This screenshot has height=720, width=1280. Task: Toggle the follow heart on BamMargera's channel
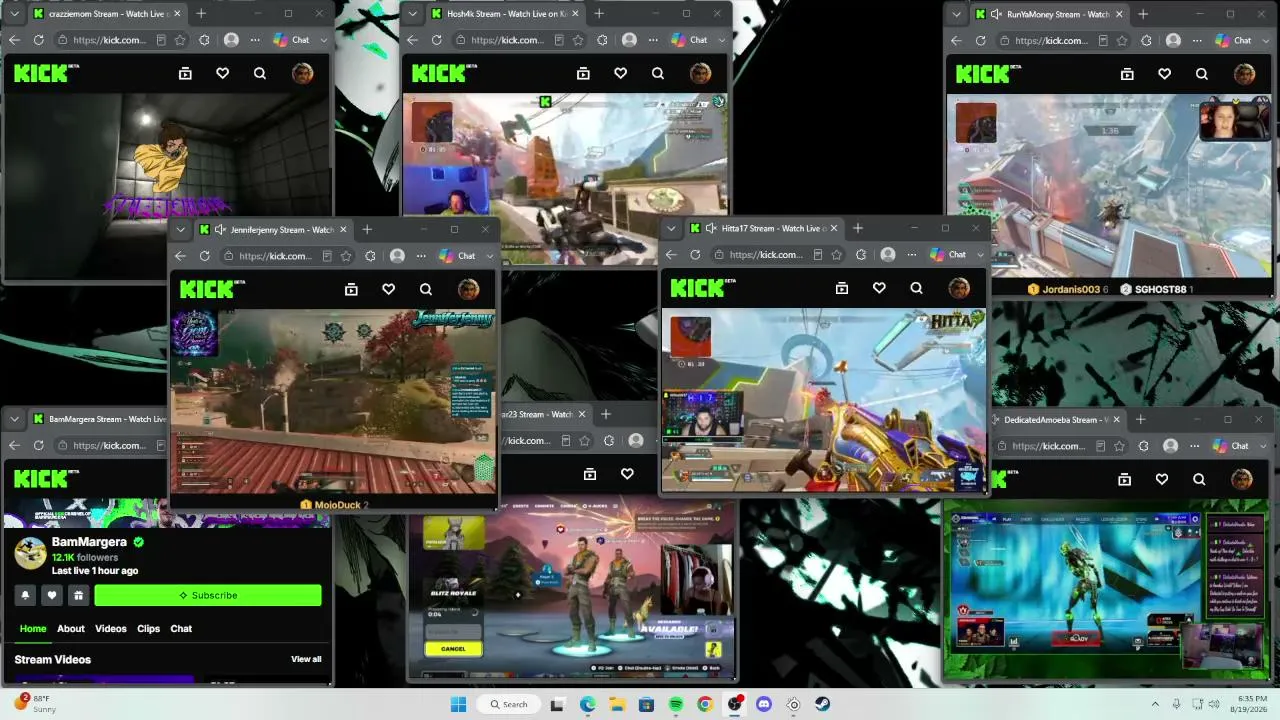pyautogui.click(x=52, y=595)
